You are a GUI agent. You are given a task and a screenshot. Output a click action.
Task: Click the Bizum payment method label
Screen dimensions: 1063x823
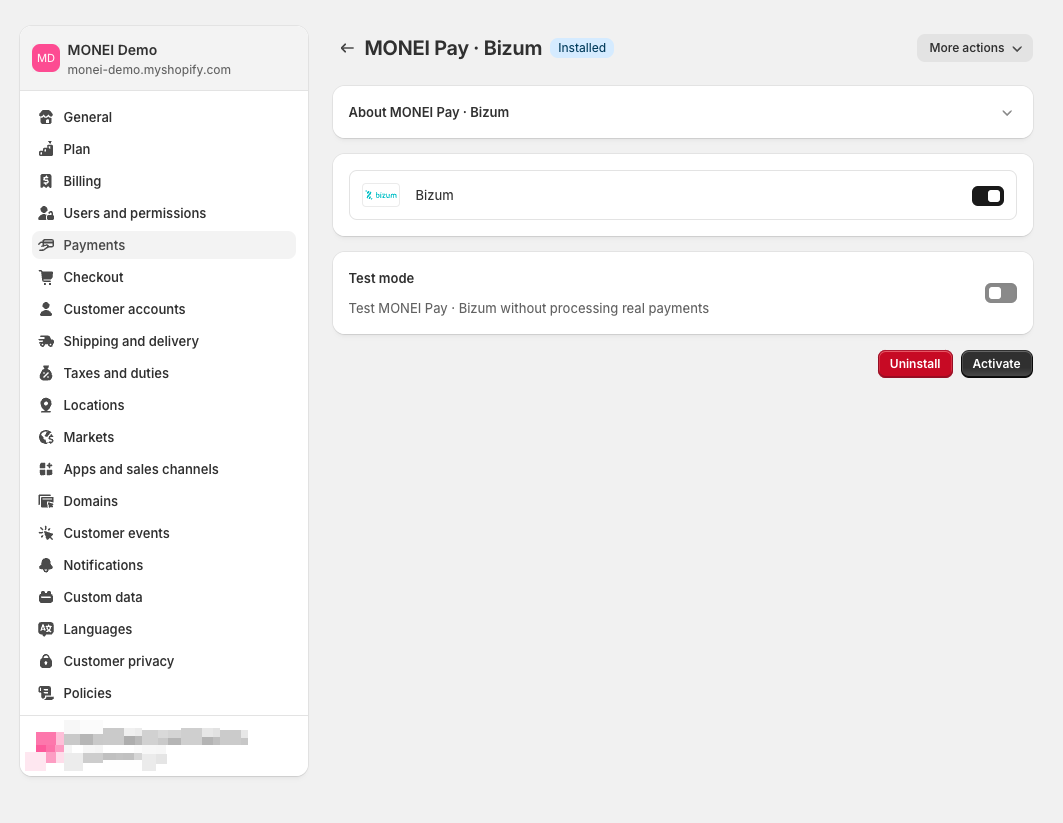click(435, 195)
